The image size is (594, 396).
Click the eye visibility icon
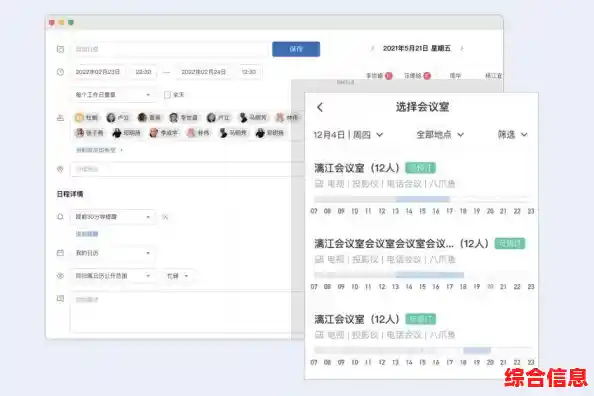[x=60, y=276]
